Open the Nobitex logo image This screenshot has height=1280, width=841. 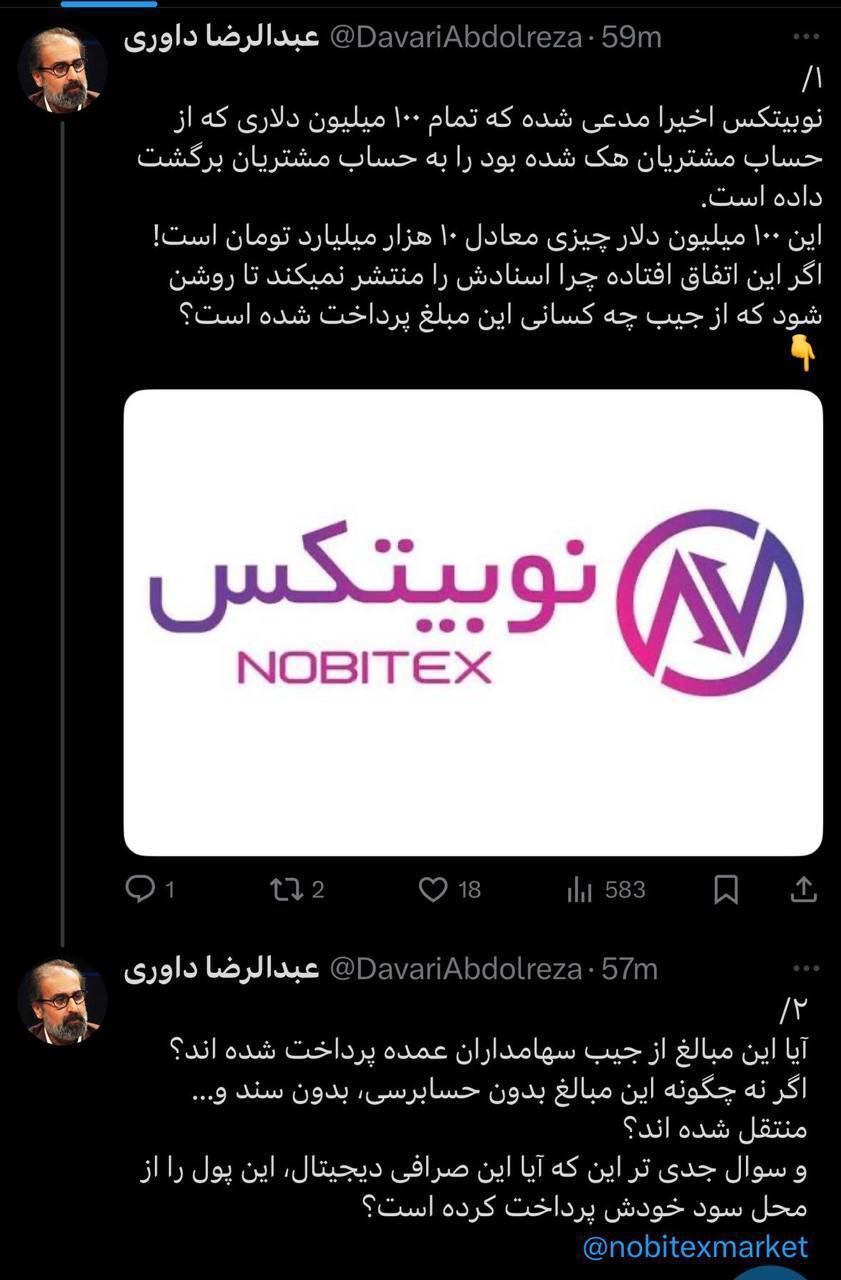473,622
